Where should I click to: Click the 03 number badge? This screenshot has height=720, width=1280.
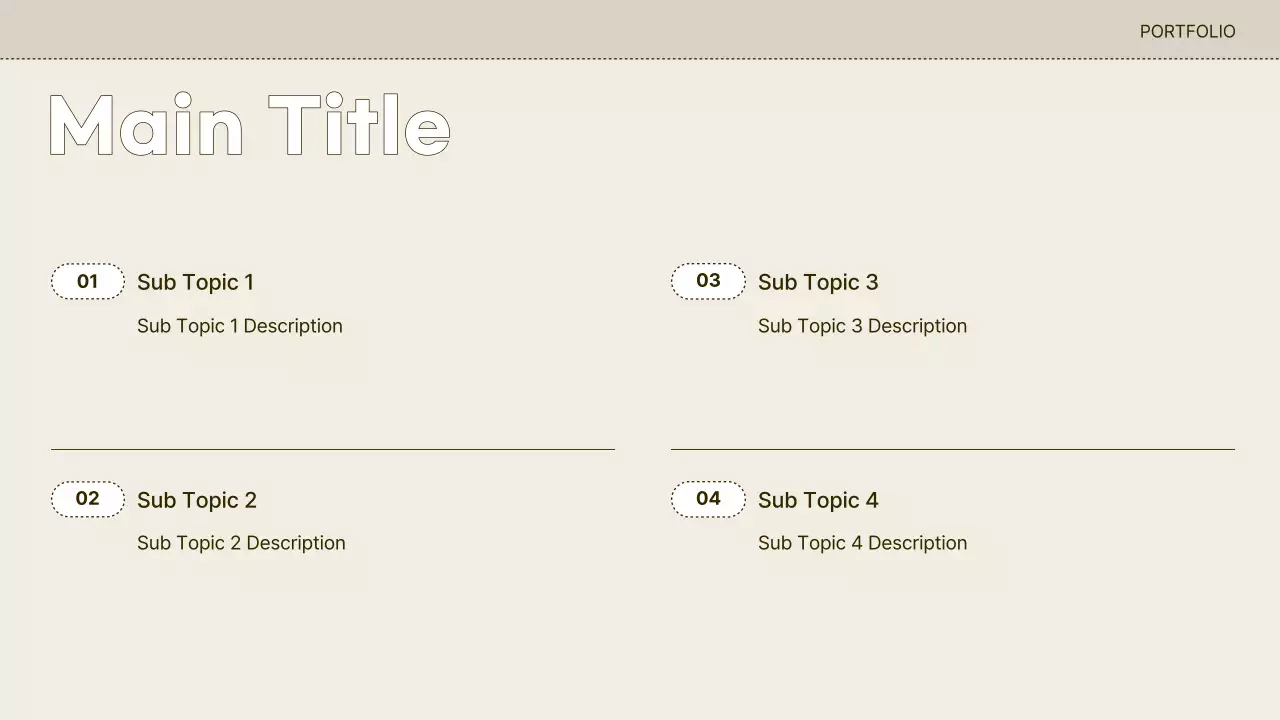[708, 281]
